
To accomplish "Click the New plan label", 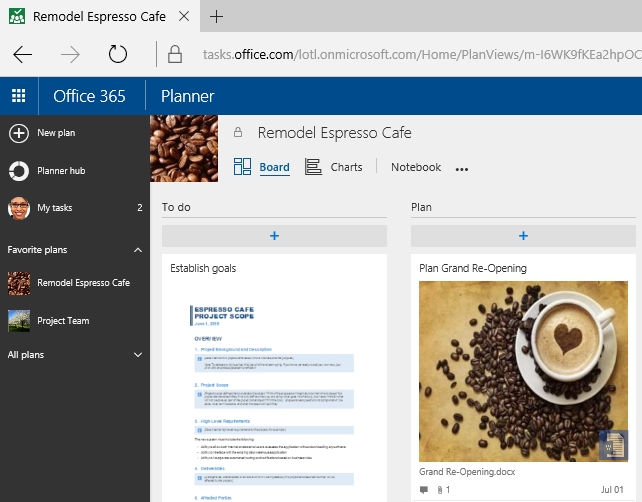I will [x=56, y=133].
